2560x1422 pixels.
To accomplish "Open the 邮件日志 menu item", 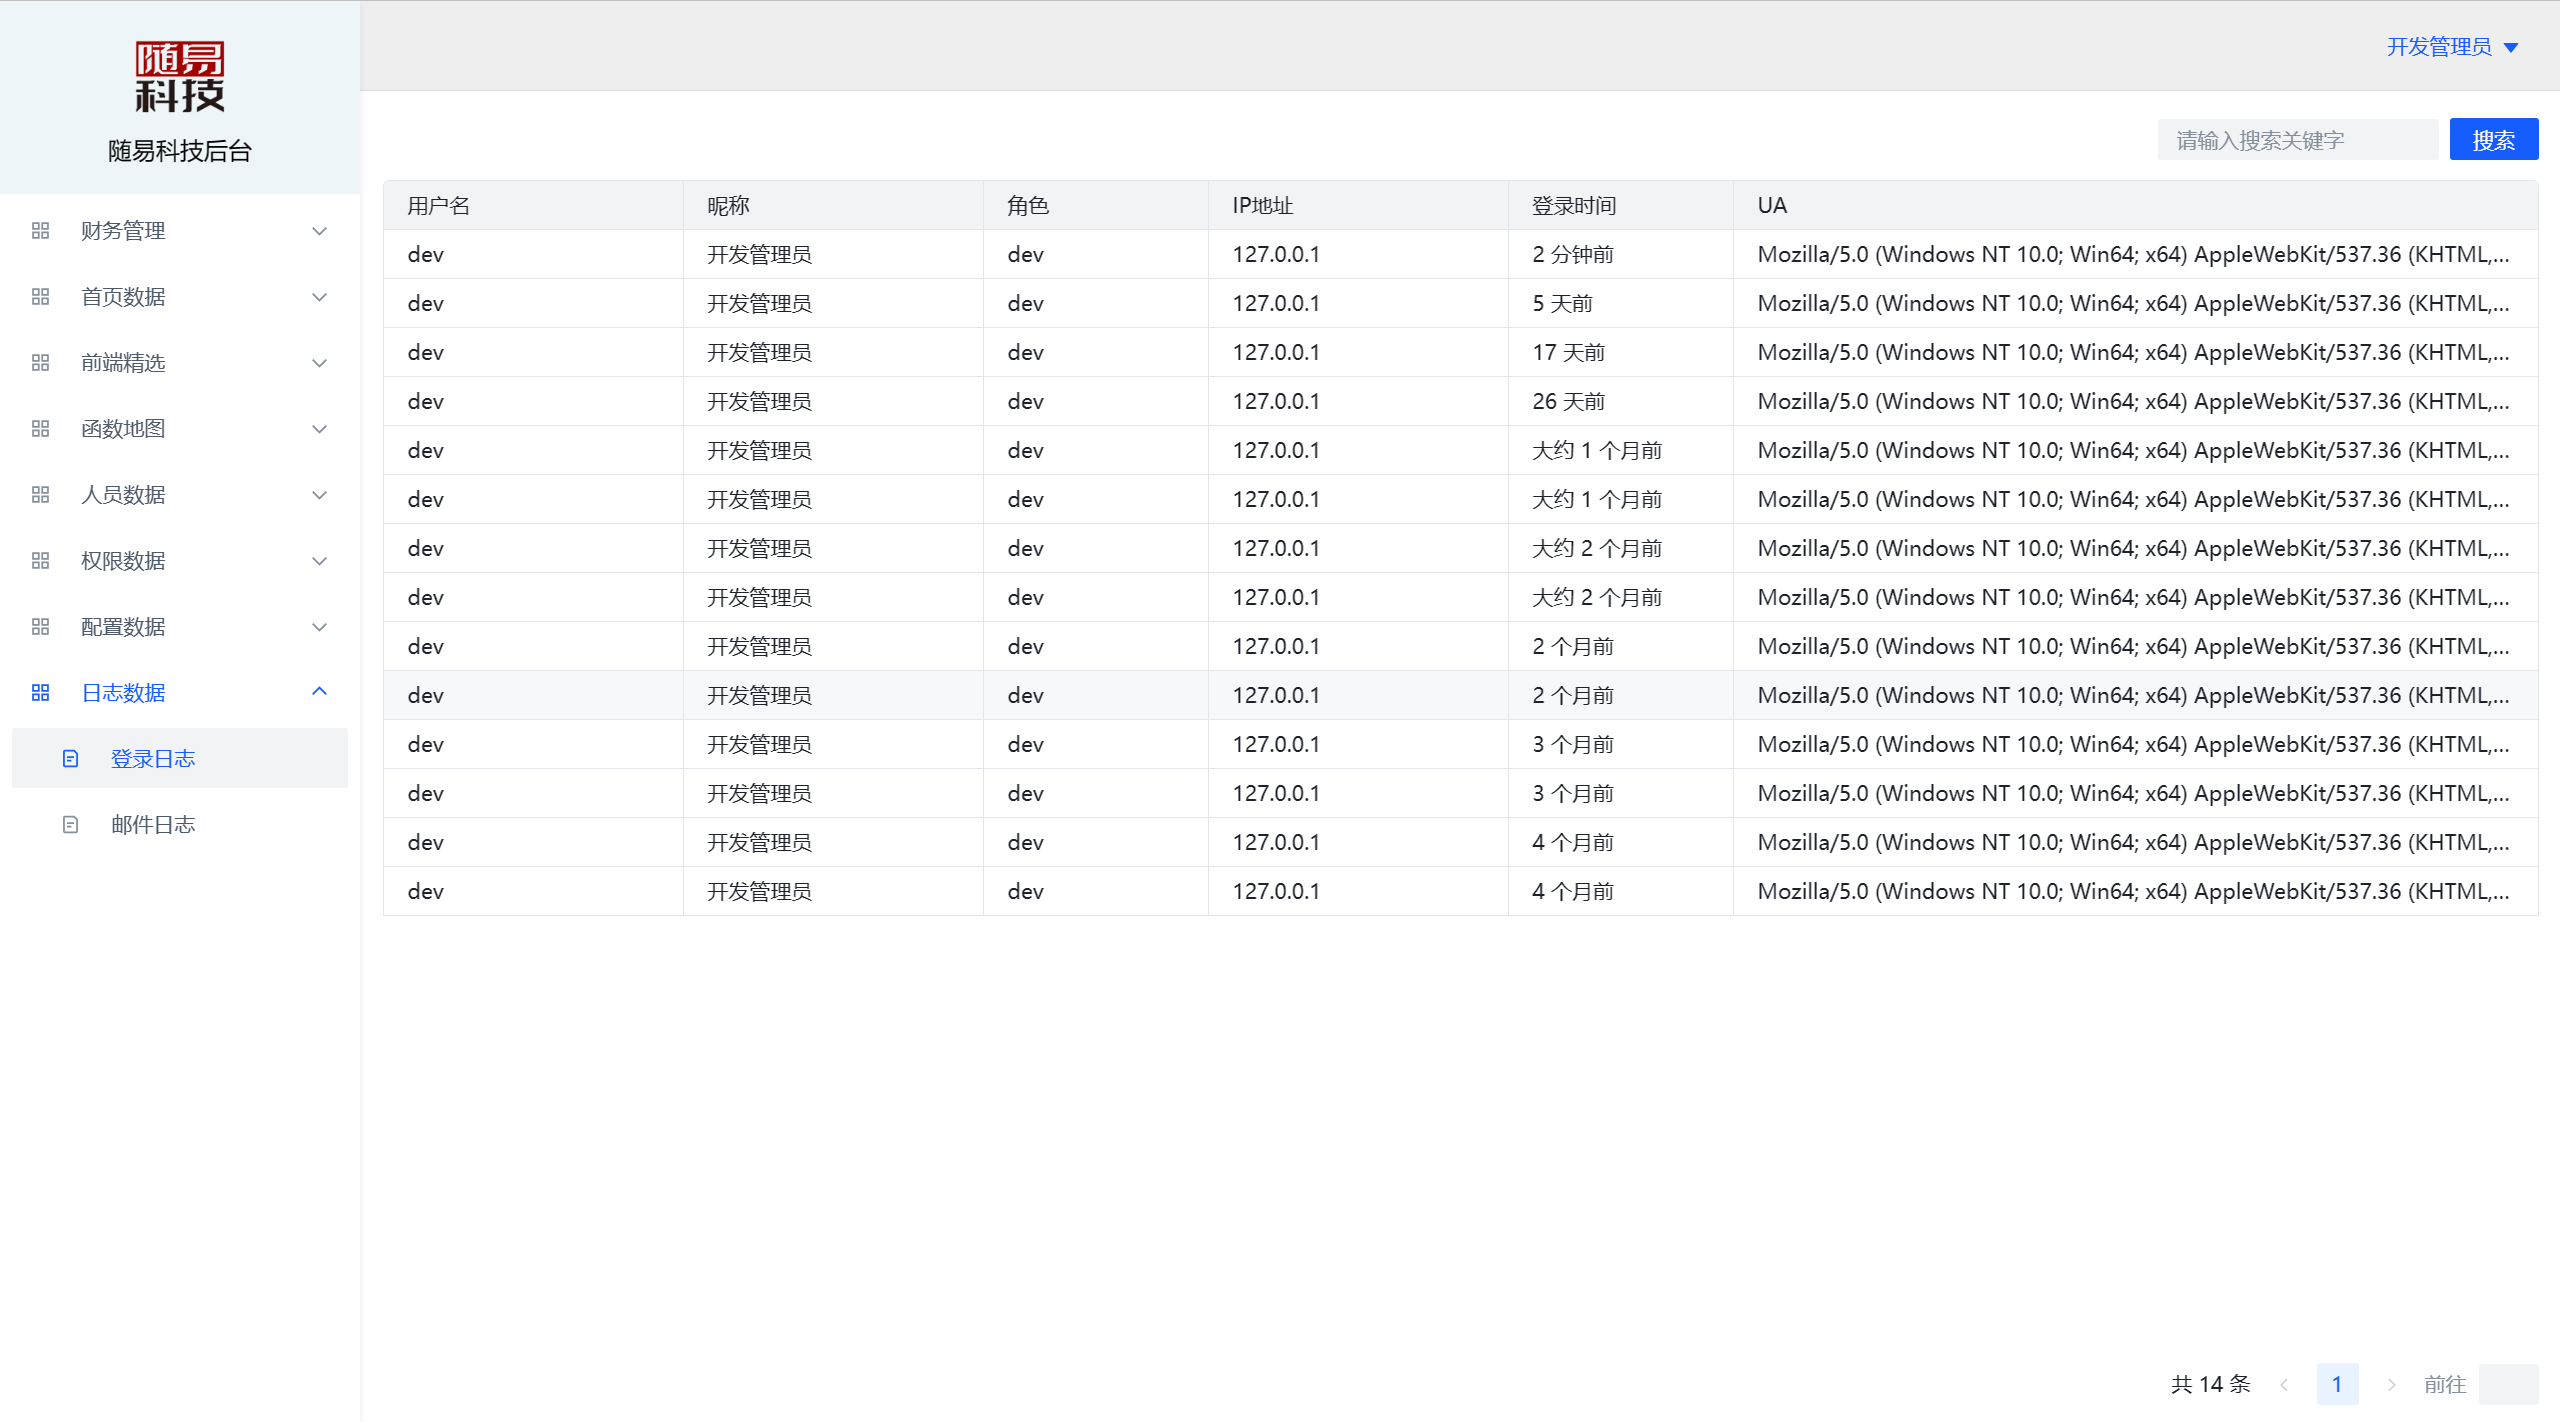I will coord(153,825).
